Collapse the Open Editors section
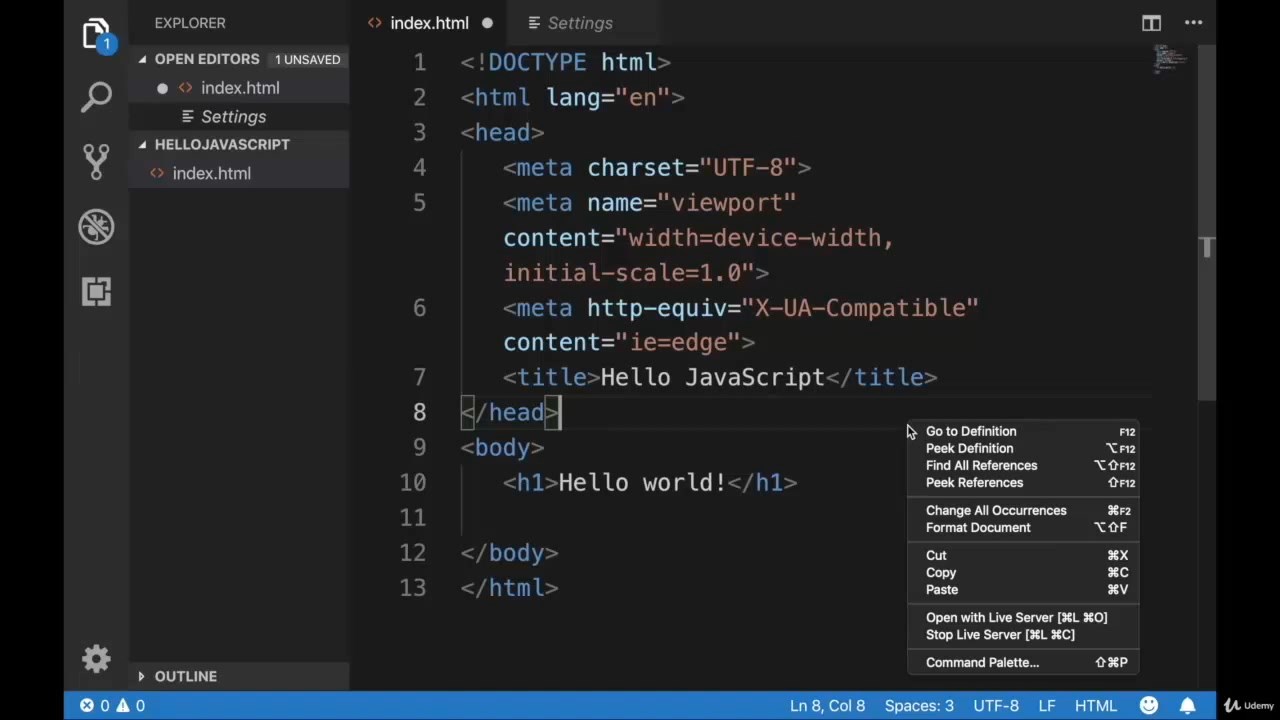The width and height of the screenshot is (1280, 720). tap(143, 59)
